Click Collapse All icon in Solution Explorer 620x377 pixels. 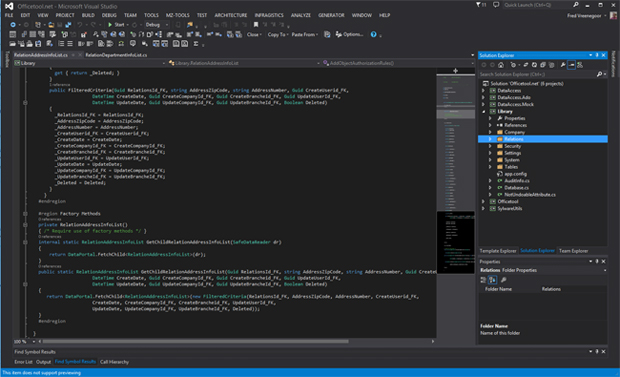[543, 65]
